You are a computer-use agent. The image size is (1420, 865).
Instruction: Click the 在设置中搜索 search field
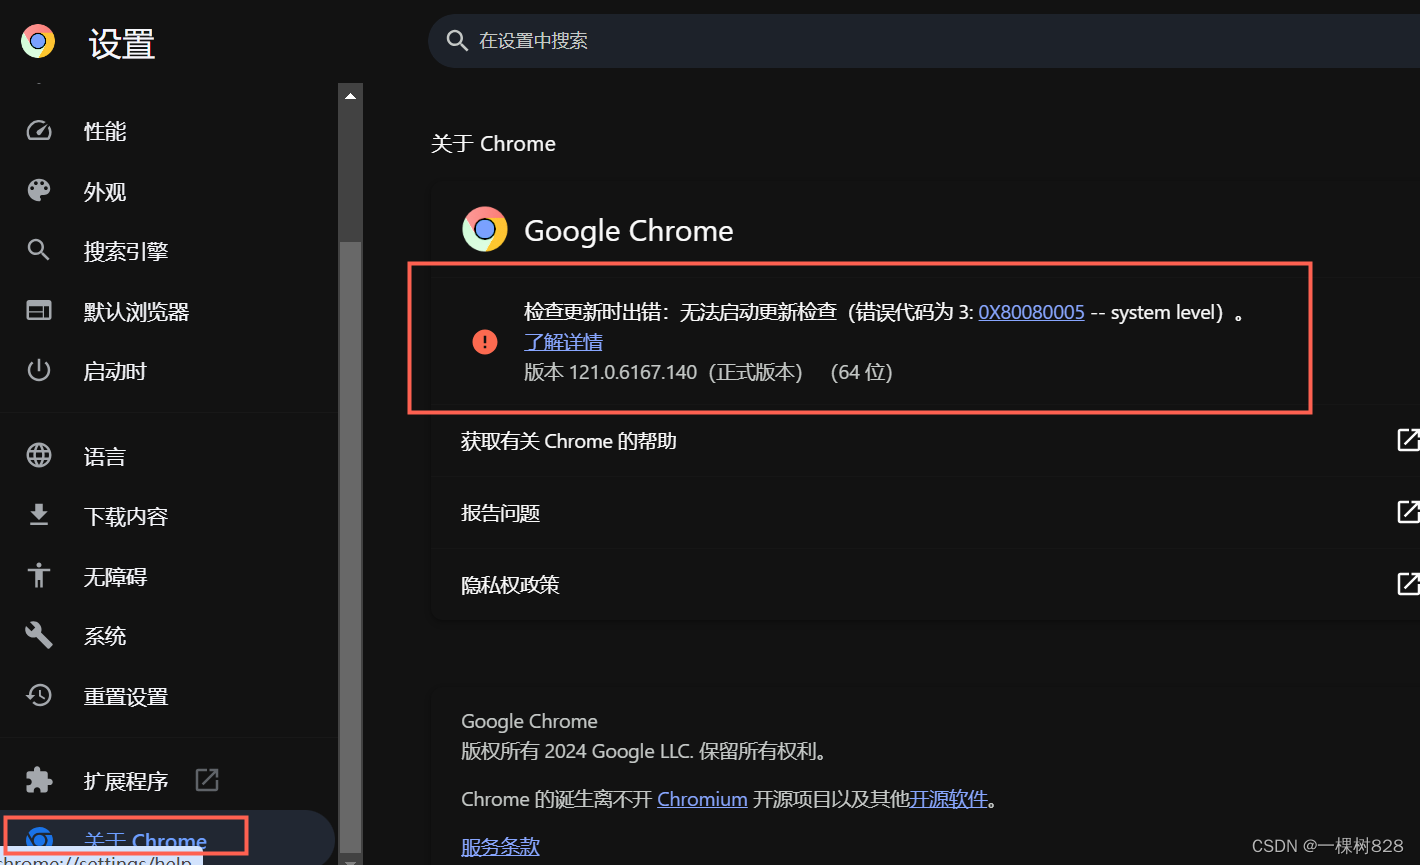924,41
